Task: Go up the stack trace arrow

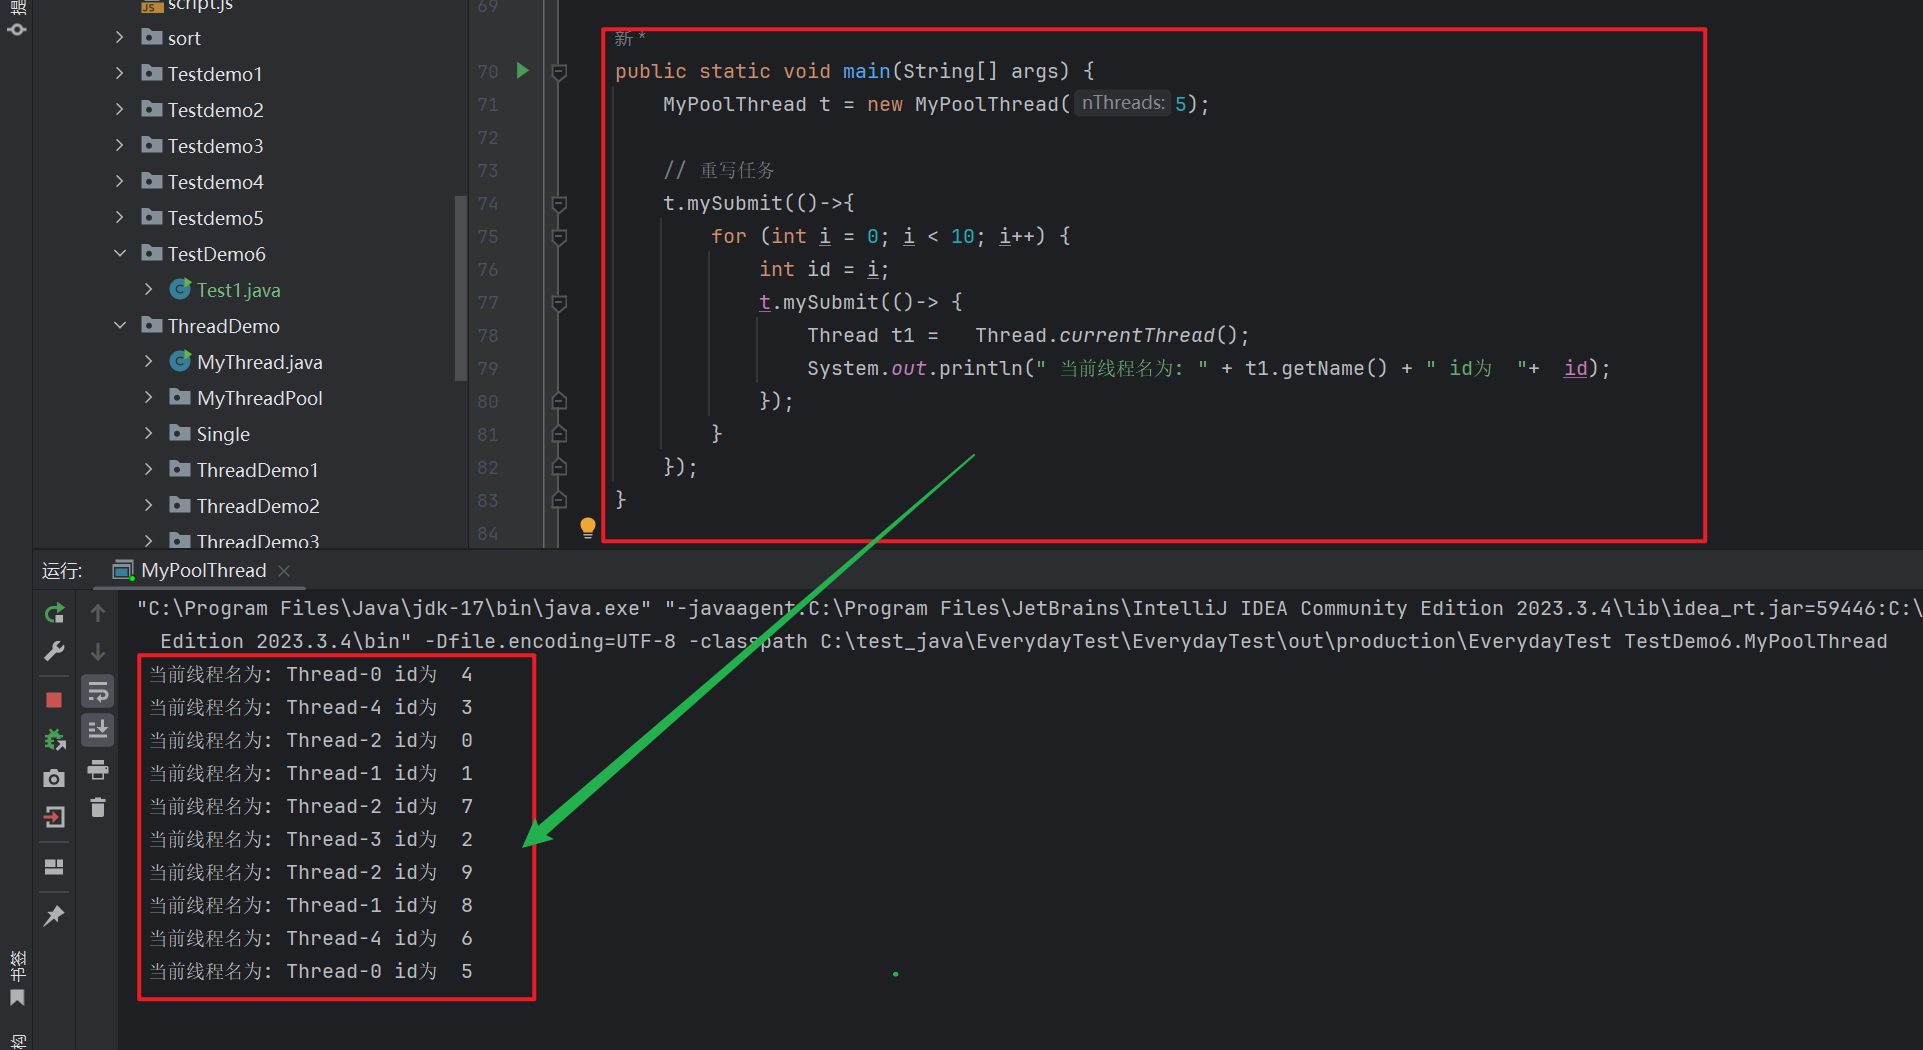Action: tap(98, 613)
